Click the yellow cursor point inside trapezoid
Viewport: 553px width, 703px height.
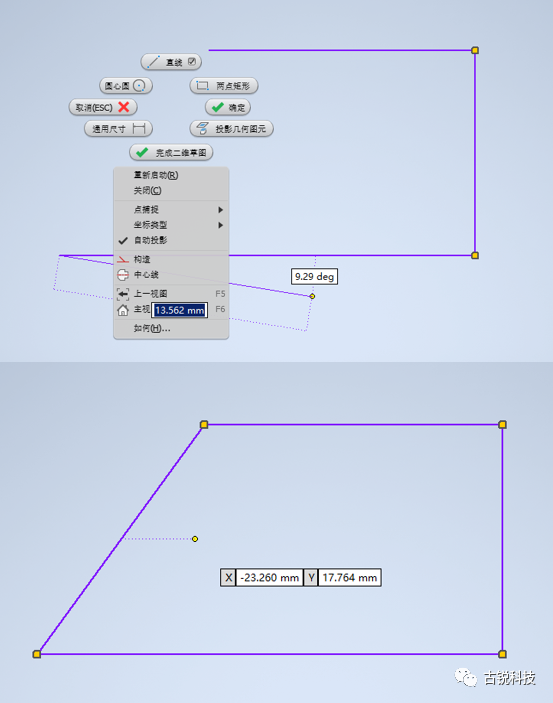point(195,539)
